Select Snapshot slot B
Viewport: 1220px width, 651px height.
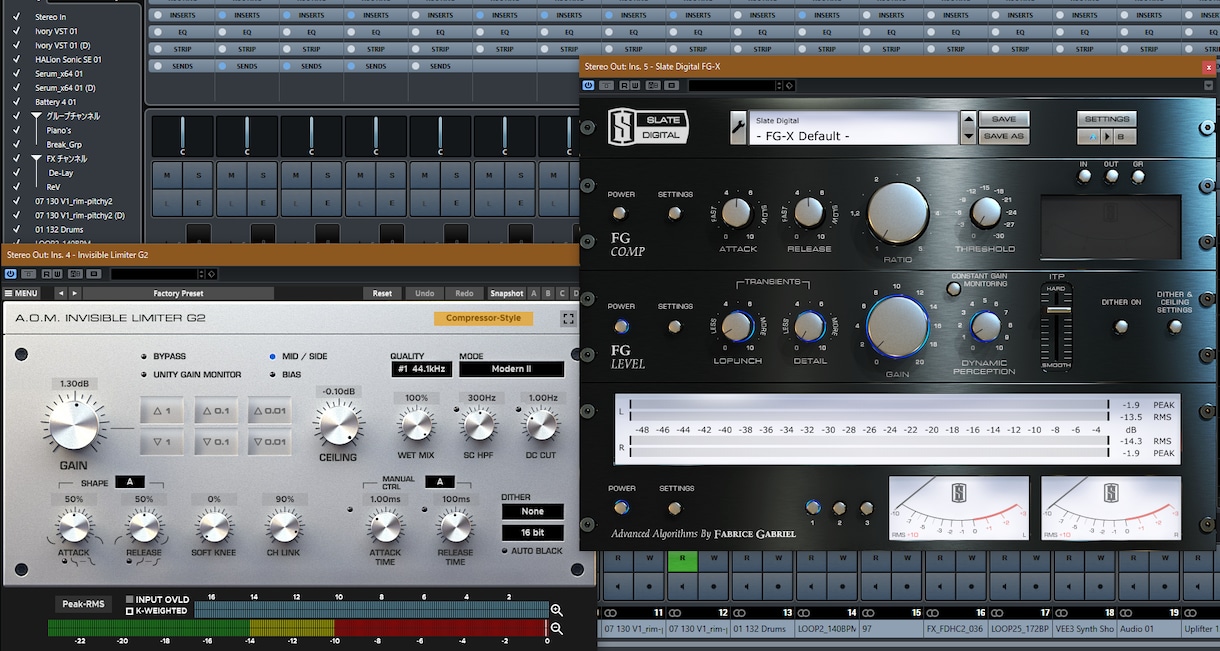pyautogui.click(x=547, y=293)
